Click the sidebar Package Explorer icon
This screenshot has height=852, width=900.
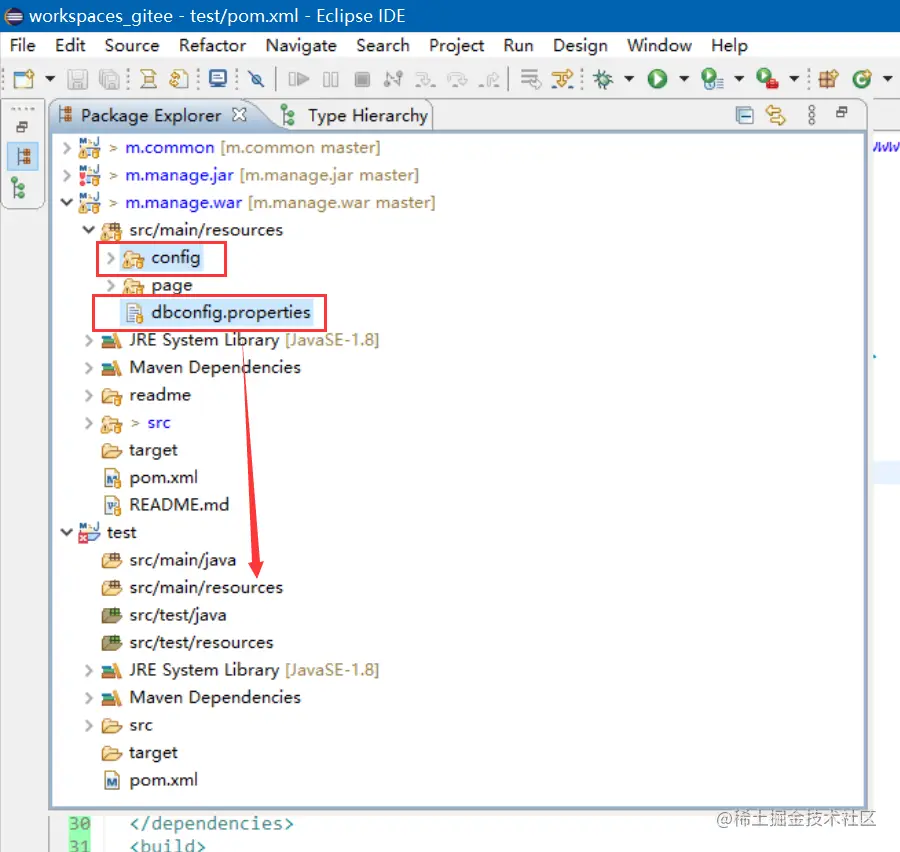[23, 156]
